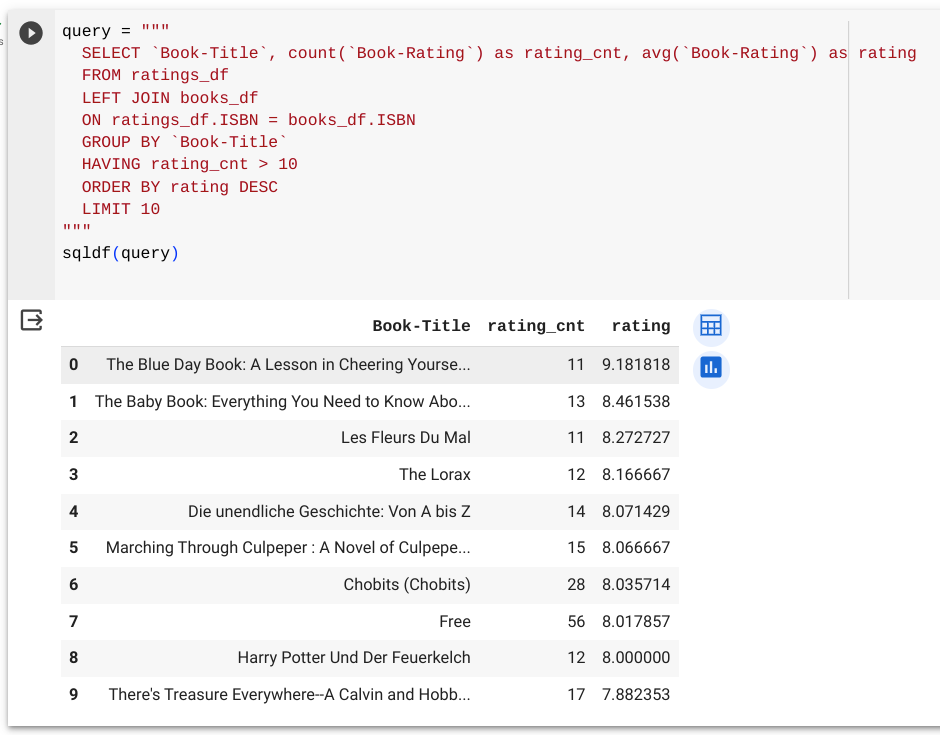
Task: Place cursor on HAVING rating_cnt line
Action: click(189, 164)
